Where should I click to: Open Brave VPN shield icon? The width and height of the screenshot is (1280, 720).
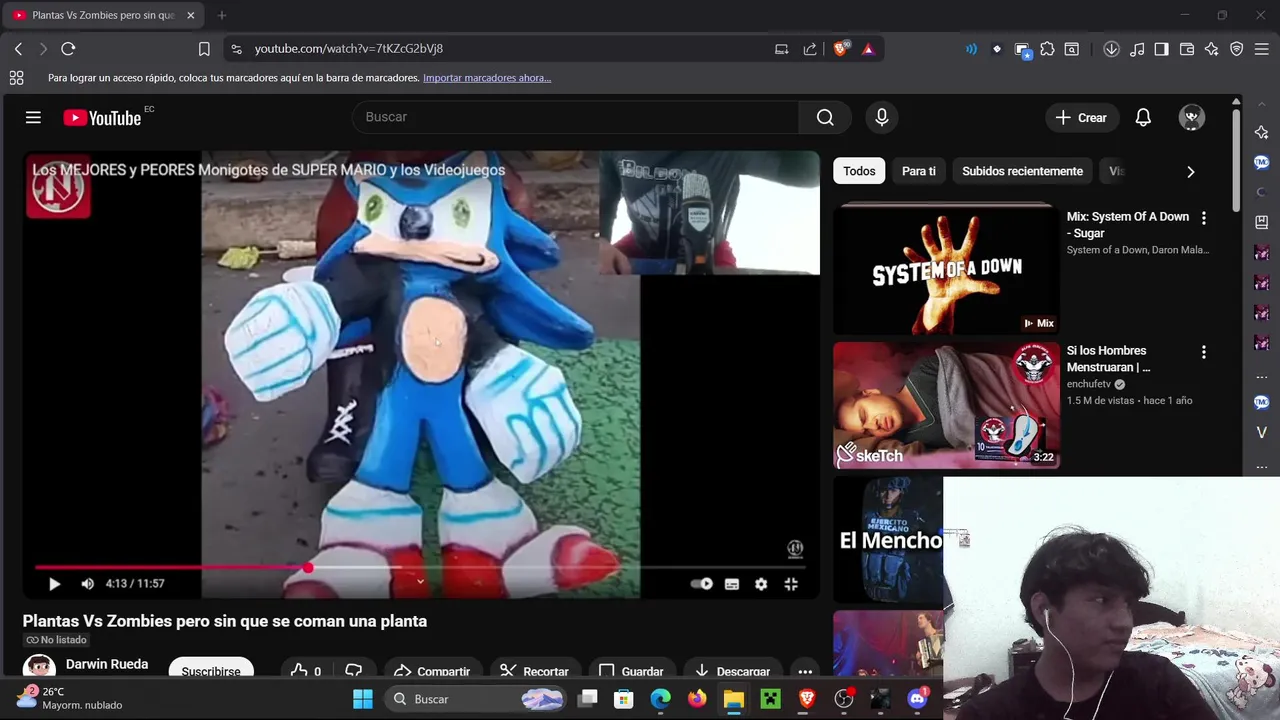pyautogui.click(x=1237, y=49)
